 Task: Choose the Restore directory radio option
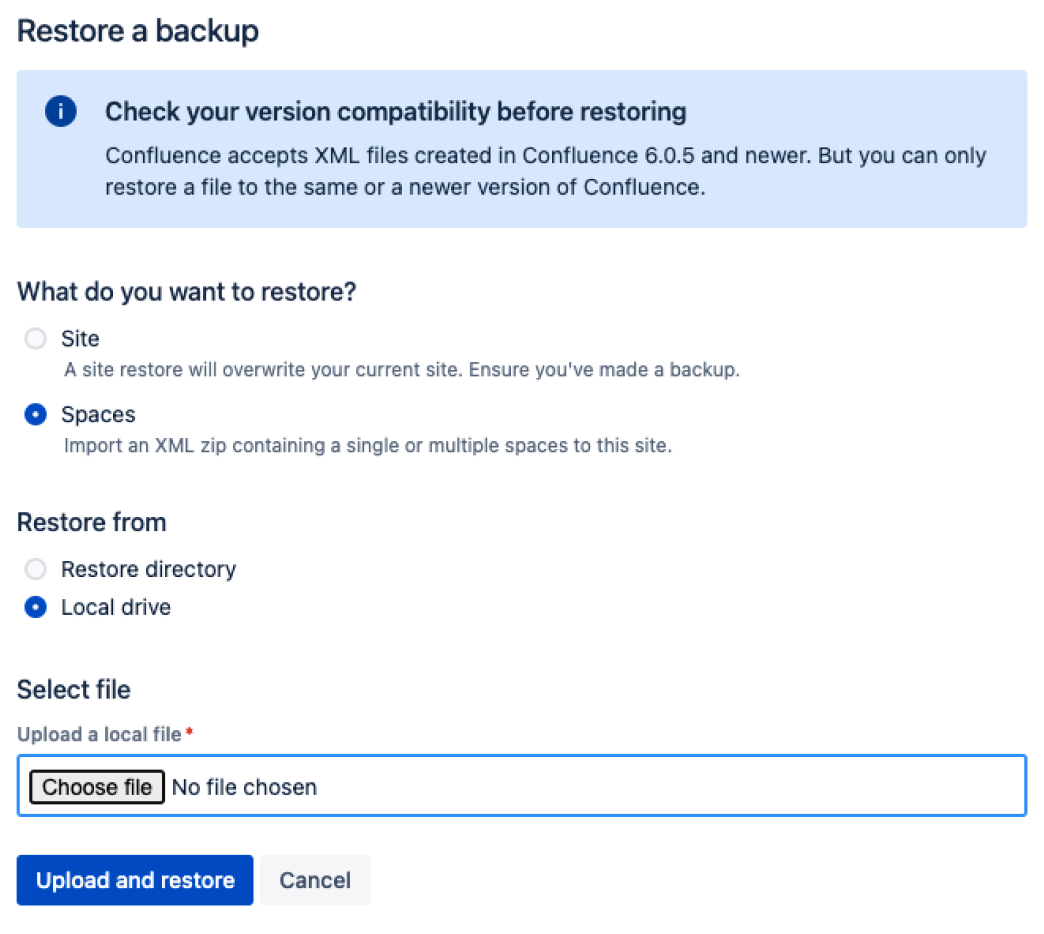tap(36, 569)
